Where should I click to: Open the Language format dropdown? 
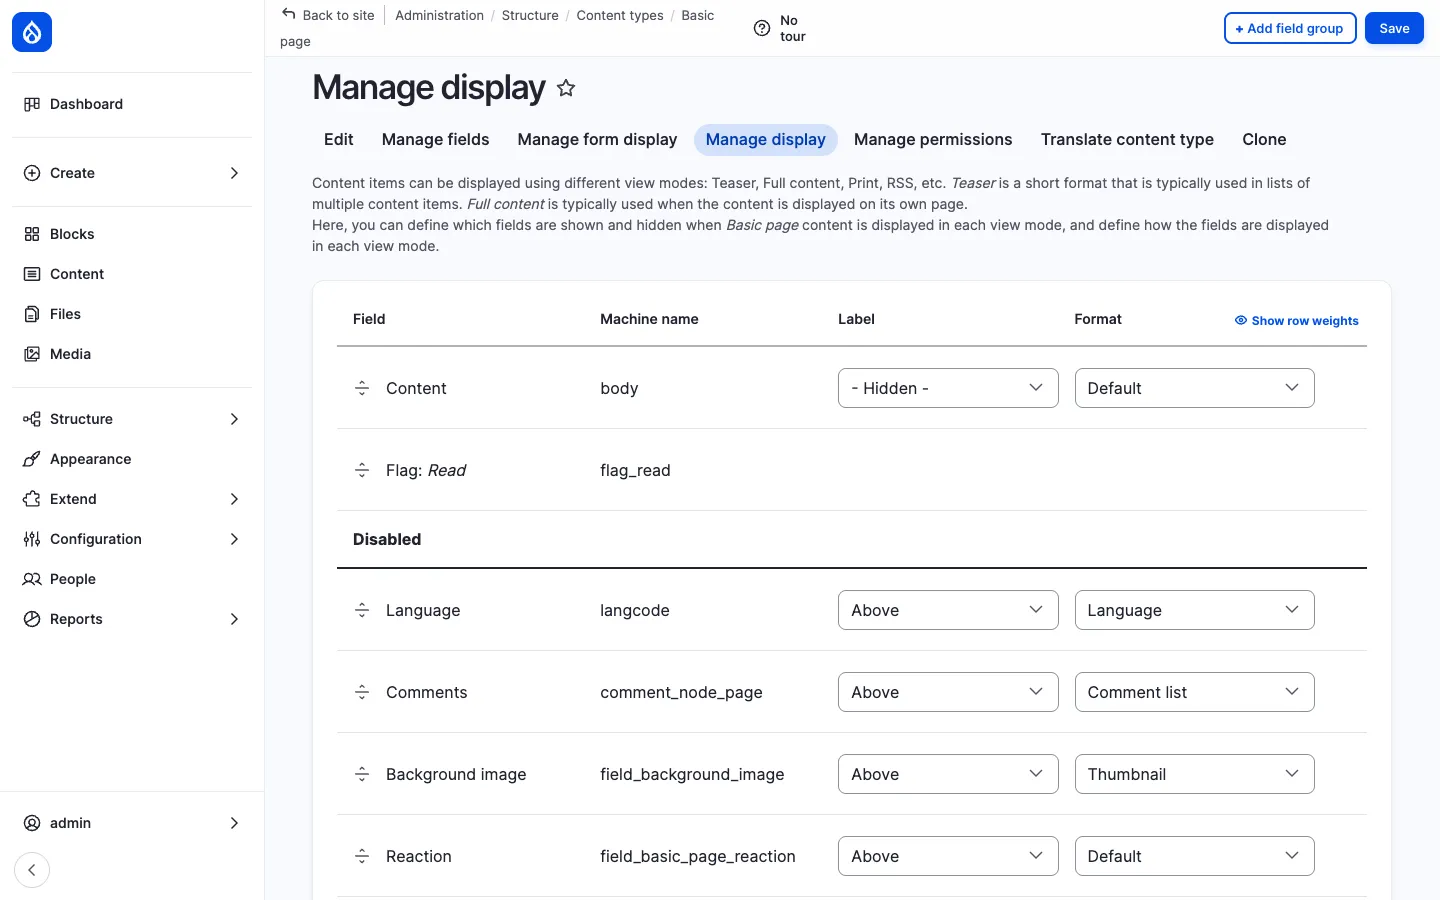click(1194, 610)
